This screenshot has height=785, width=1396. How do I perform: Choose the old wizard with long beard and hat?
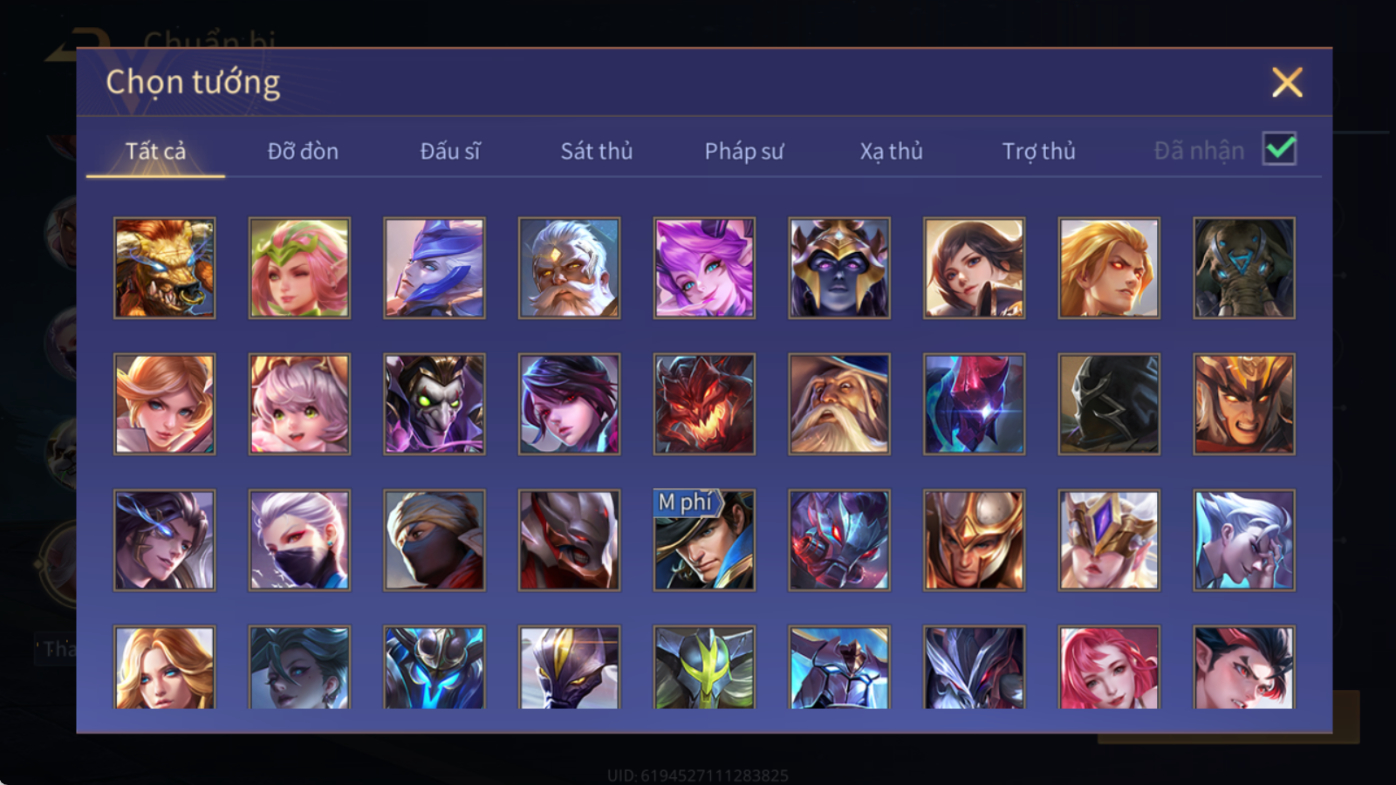click(x=839, y=404)
